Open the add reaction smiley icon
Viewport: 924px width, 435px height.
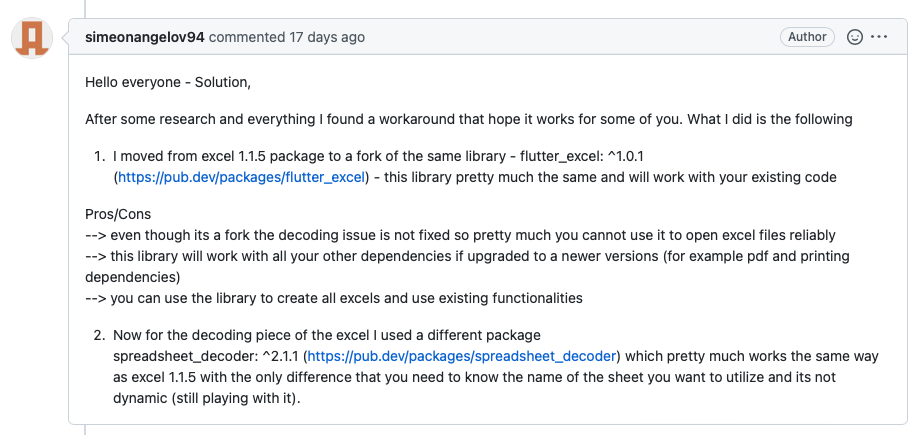[854, 37]
